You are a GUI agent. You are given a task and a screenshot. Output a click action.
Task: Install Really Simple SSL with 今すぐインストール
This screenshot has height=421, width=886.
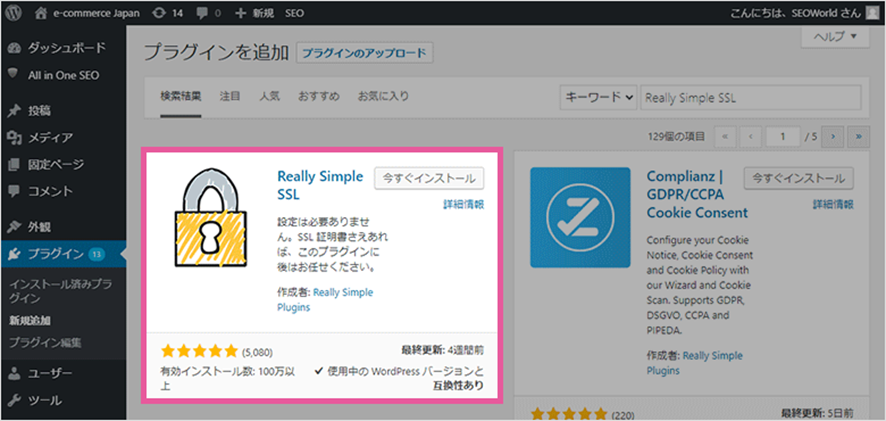429,177
